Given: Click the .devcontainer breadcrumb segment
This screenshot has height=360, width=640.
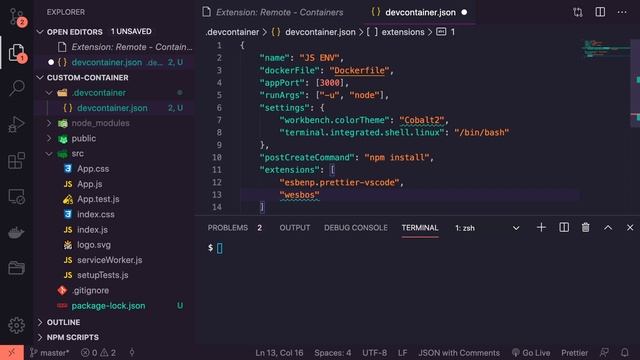Looking at the screenshot, I should pos(232,32).
